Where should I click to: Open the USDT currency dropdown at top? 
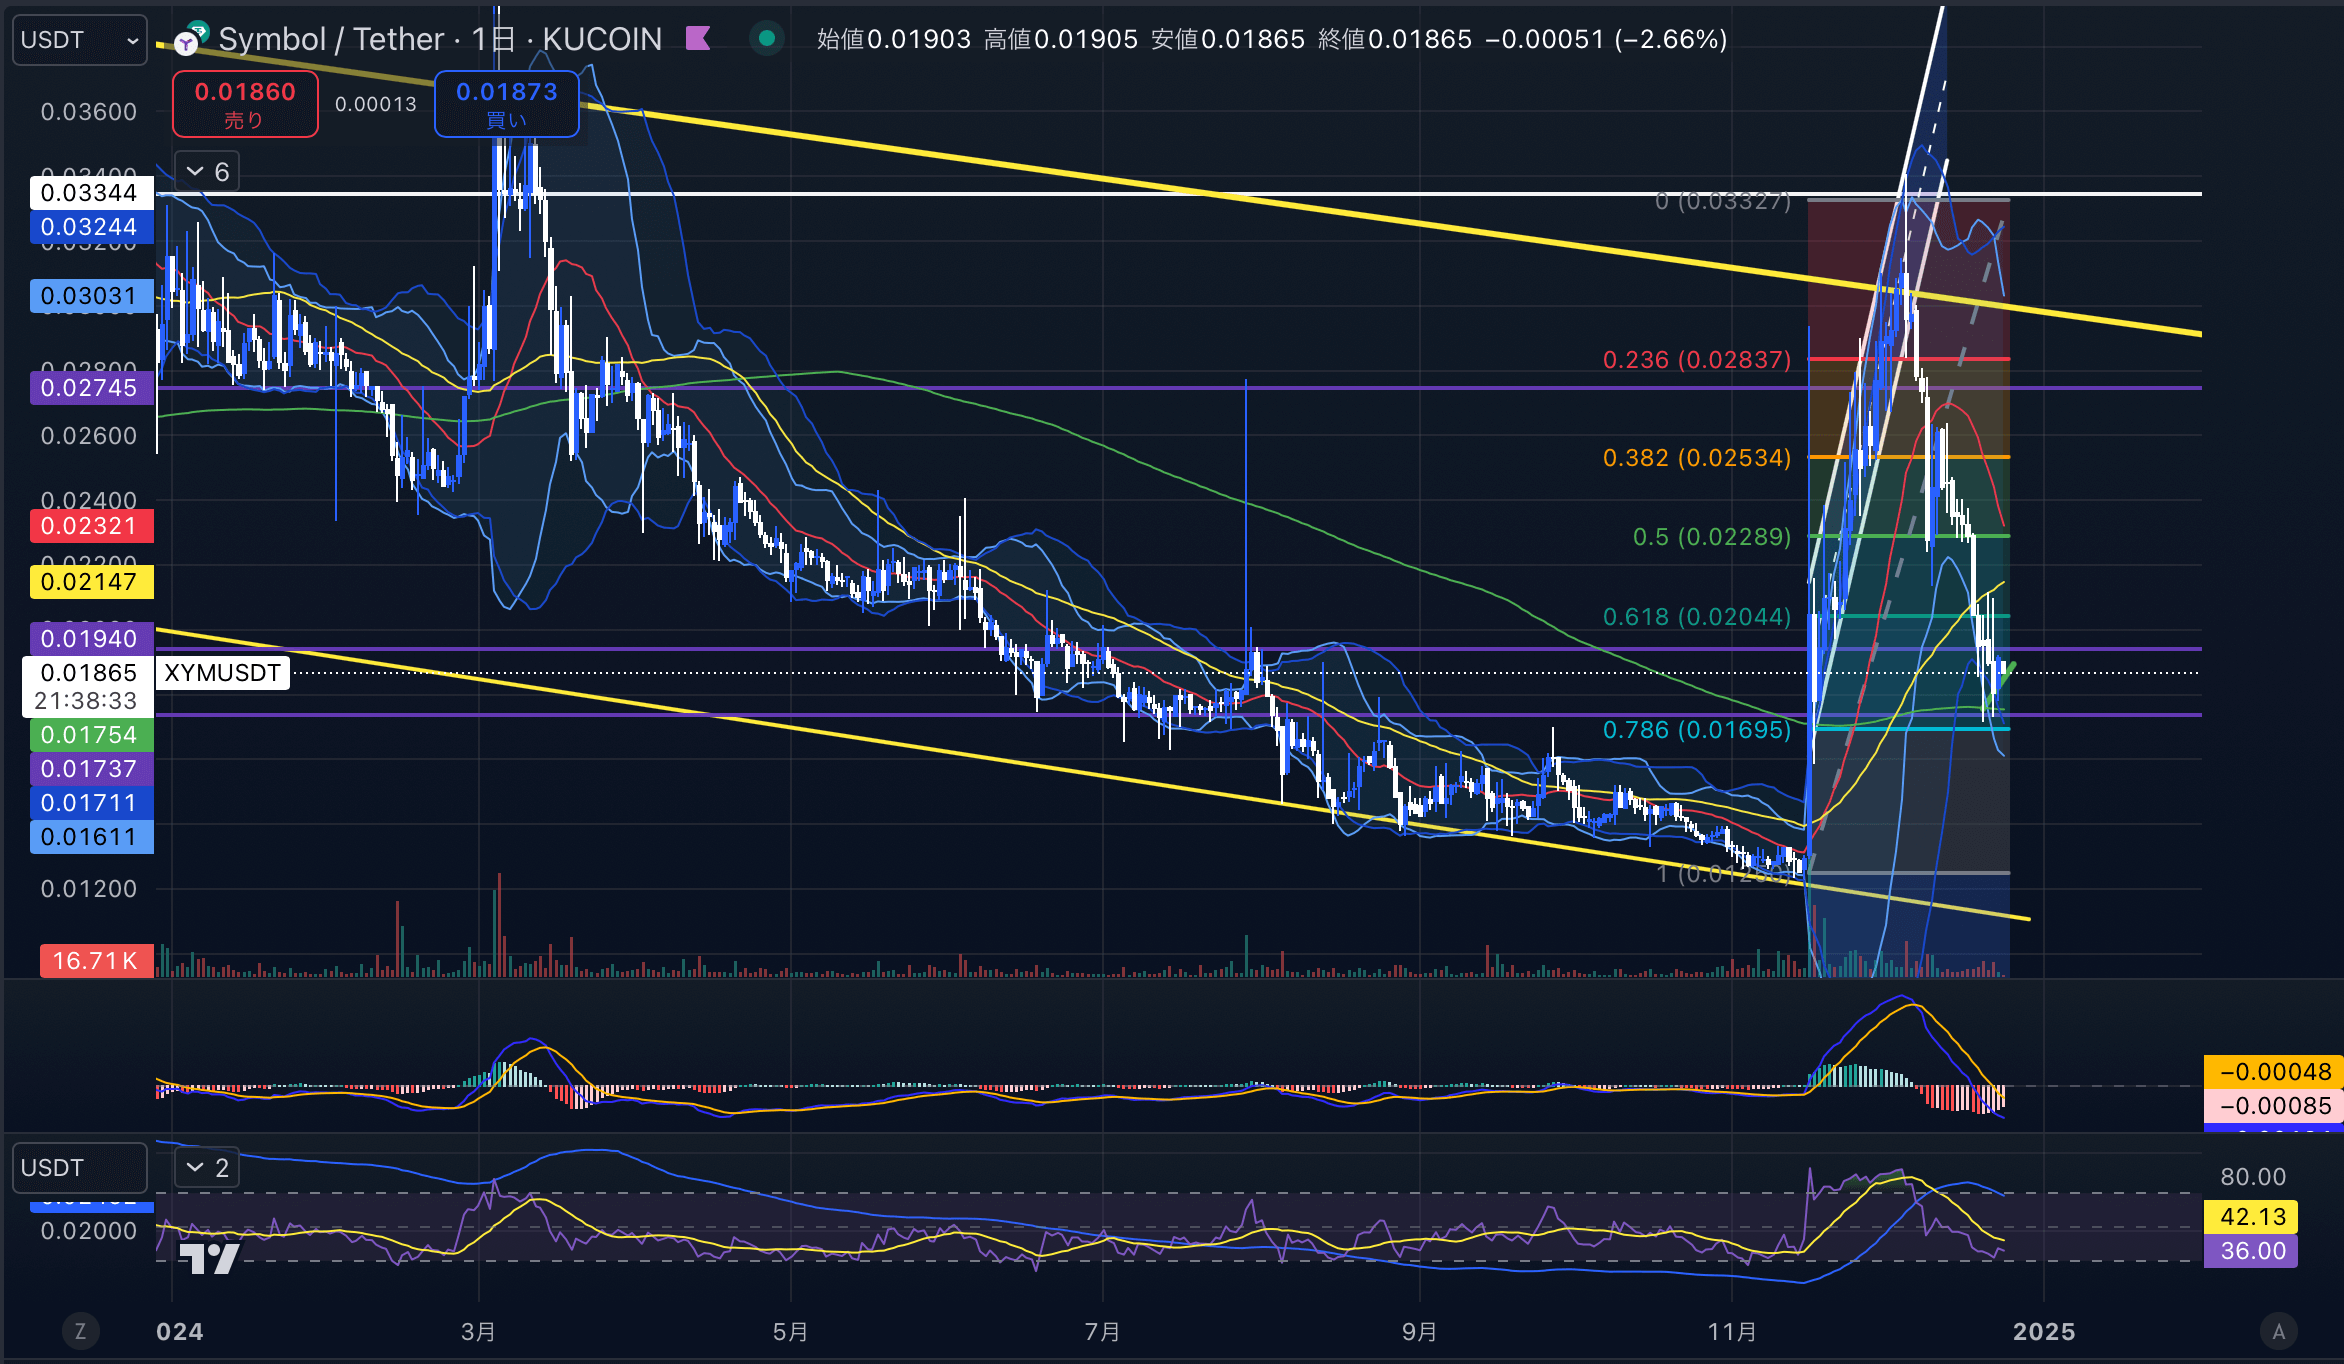click(79, 40)
